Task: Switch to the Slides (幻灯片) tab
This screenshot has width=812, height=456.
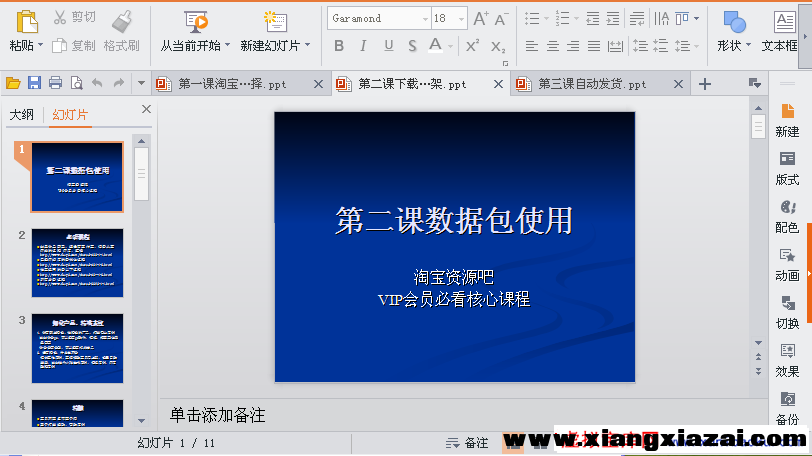Action: click(x=70, y=115)
